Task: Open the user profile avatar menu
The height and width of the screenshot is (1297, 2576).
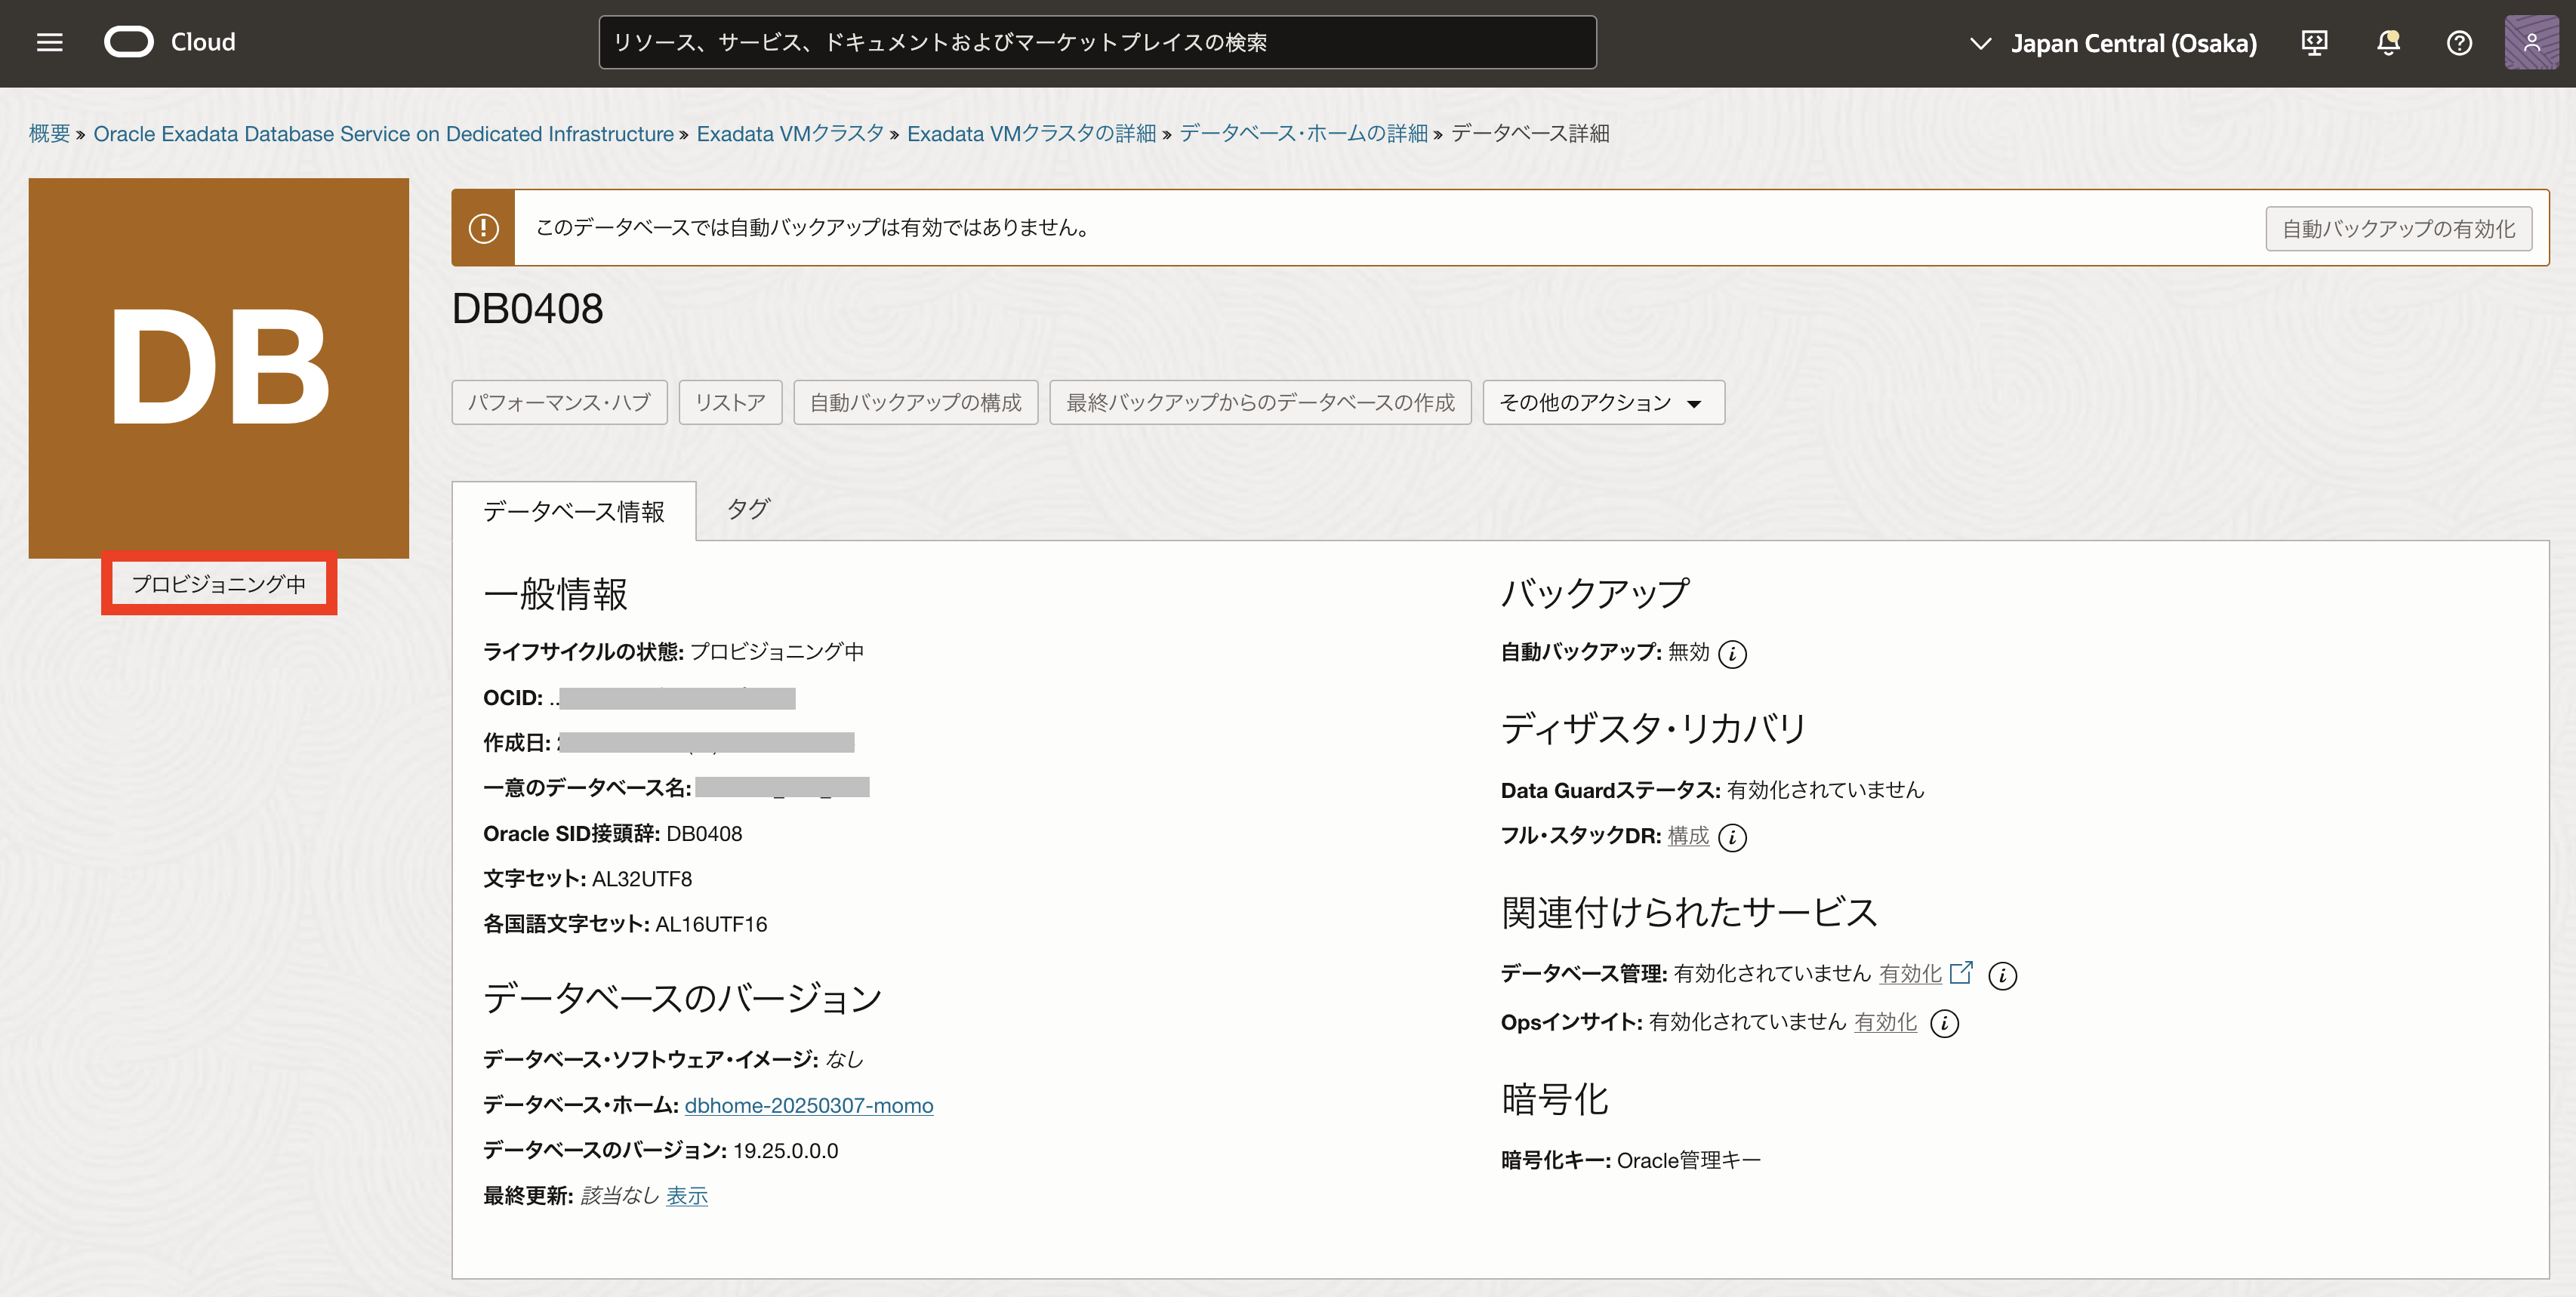Action: 2531,43
